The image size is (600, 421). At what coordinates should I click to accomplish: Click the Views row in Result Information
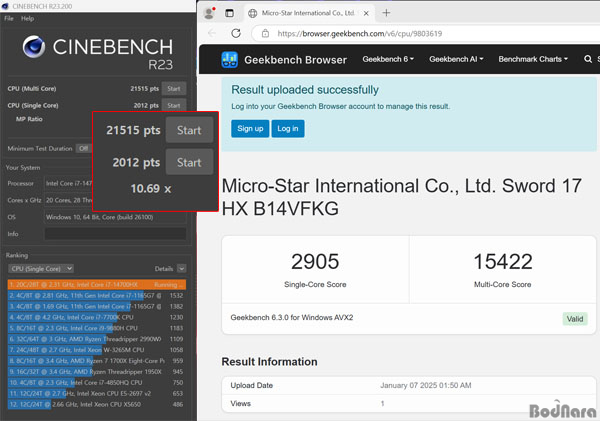[x=408, y=403]
